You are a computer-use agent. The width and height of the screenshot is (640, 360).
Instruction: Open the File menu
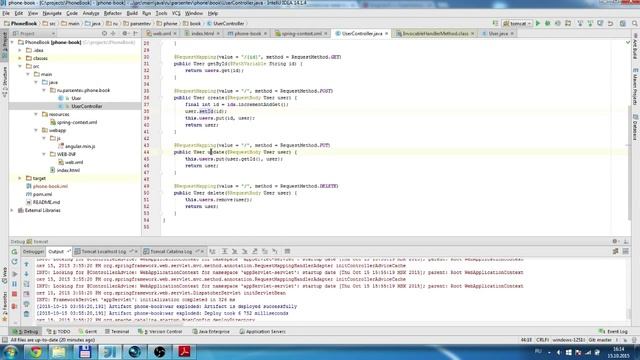[6, 13]
